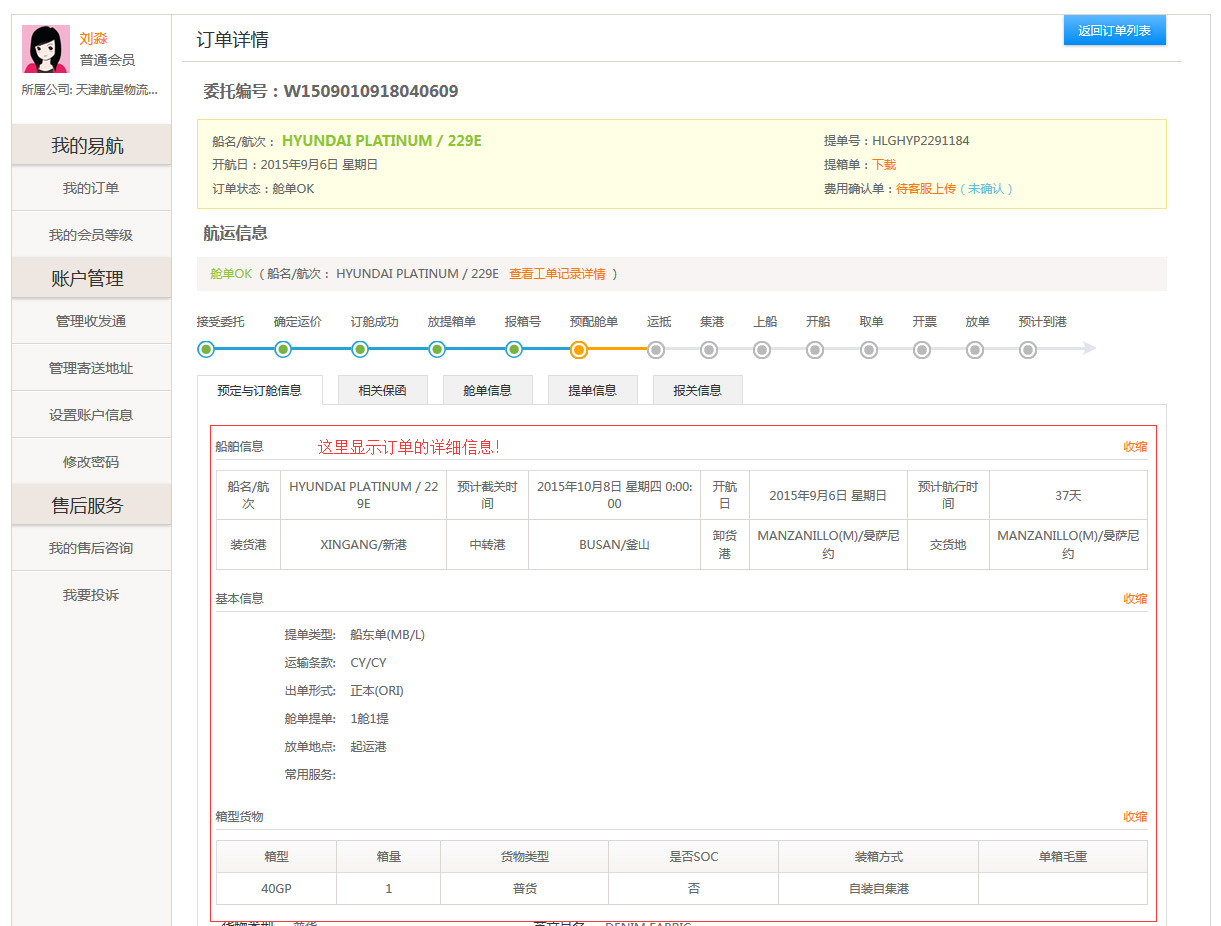1221x926 pixels.
Task: Open 查看工单记录详情 link
Action: click(x=557, y=274)
